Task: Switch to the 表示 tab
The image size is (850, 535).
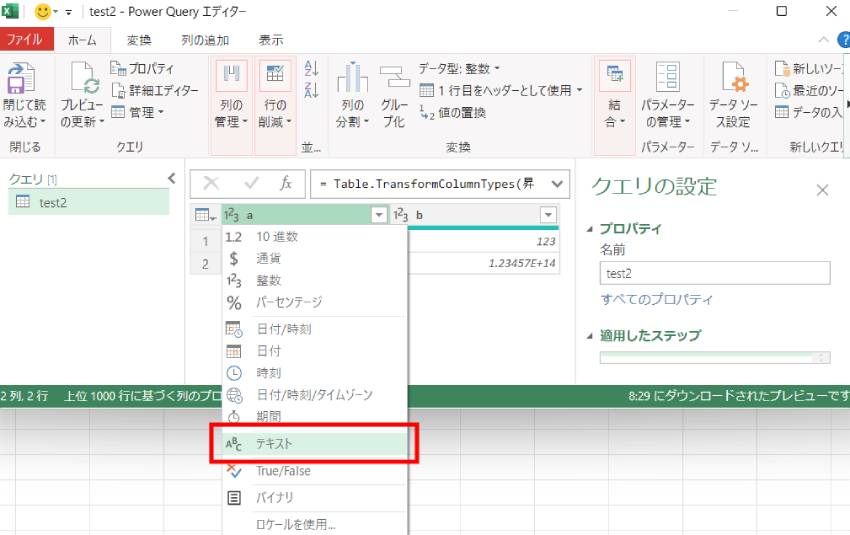Action: (271, 40)
